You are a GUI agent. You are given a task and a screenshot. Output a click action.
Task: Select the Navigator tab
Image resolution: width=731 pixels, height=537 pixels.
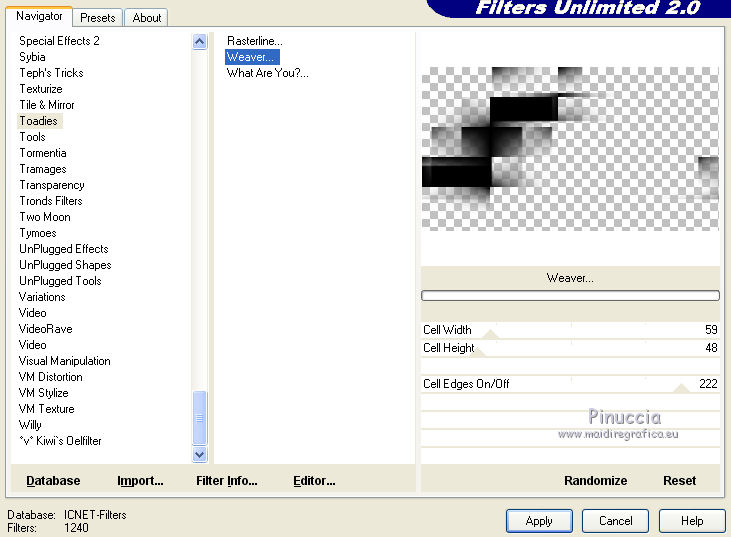[x=39, y=16]
